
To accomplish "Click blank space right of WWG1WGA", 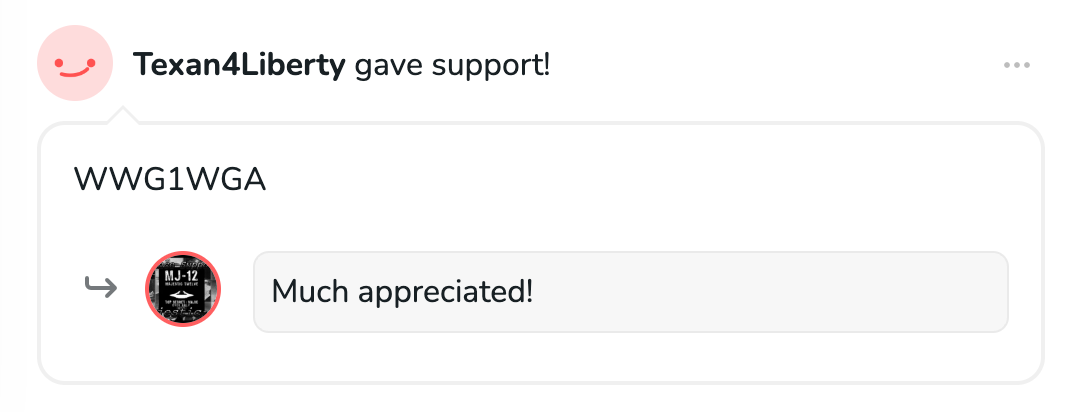I will pos(650,179).
